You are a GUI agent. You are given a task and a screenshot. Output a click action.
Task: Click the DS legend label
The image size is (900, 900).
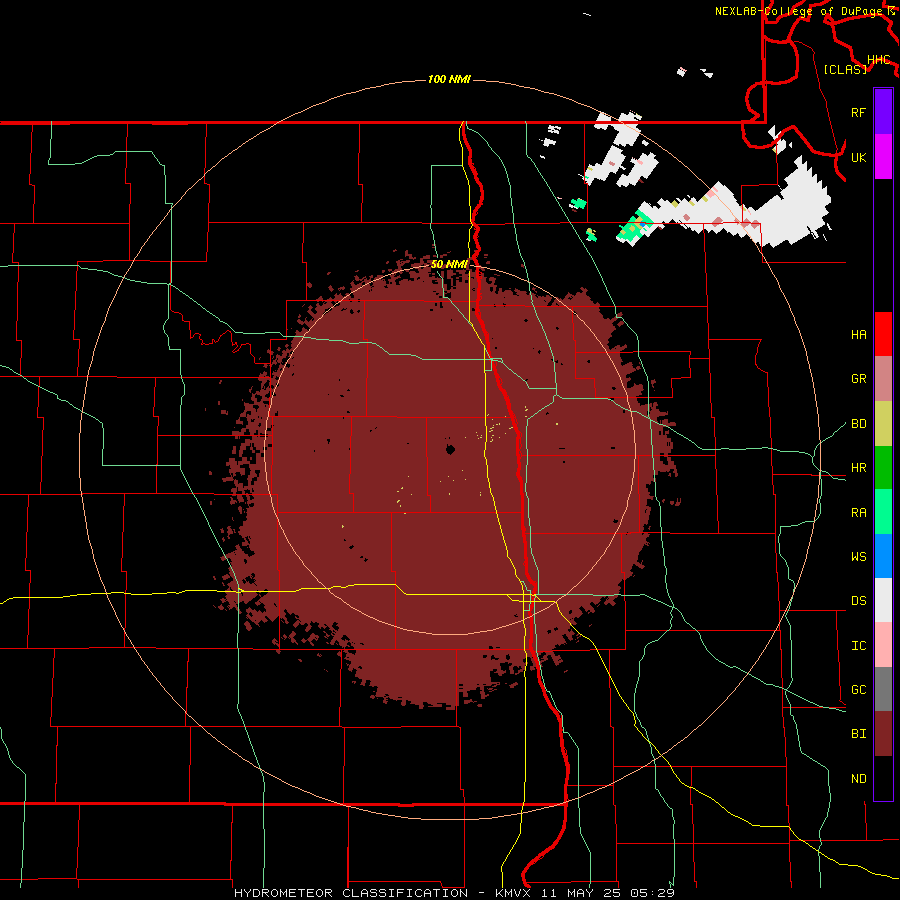tap(858, 600)
